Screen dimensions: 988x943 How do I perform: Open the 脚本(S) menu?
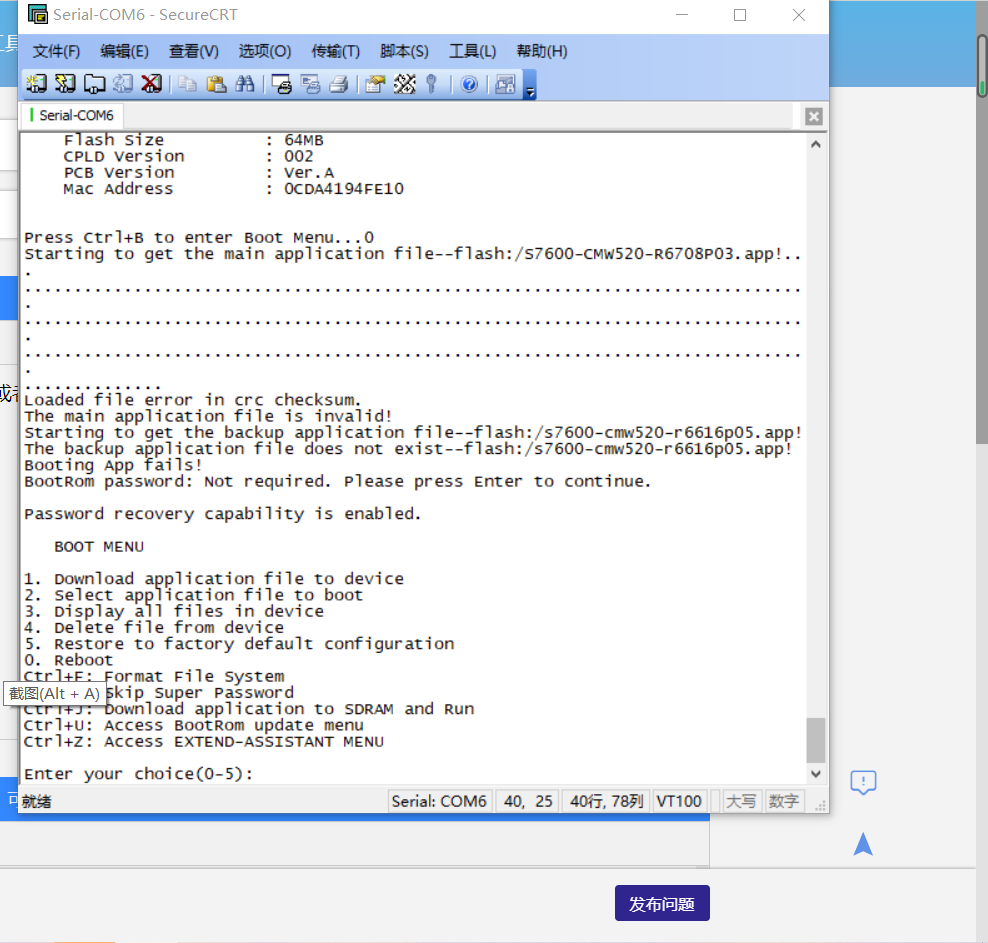404,51
